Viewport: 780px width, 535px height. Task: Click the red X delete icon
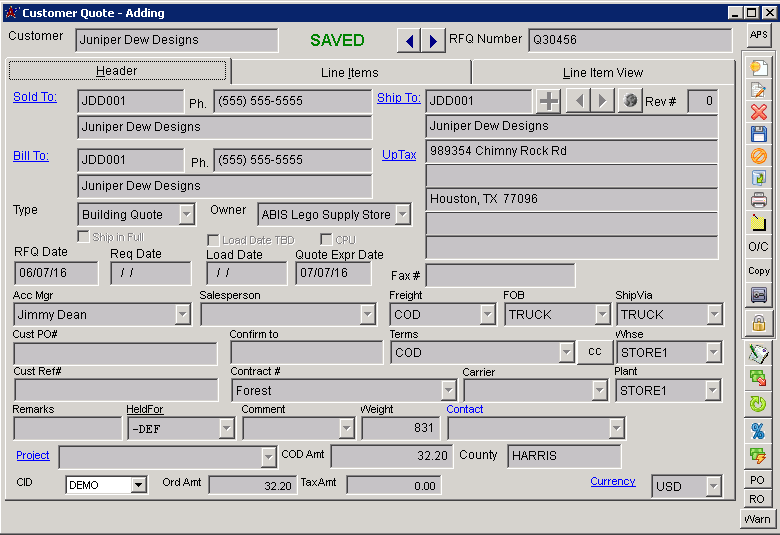tap(758, 112)
